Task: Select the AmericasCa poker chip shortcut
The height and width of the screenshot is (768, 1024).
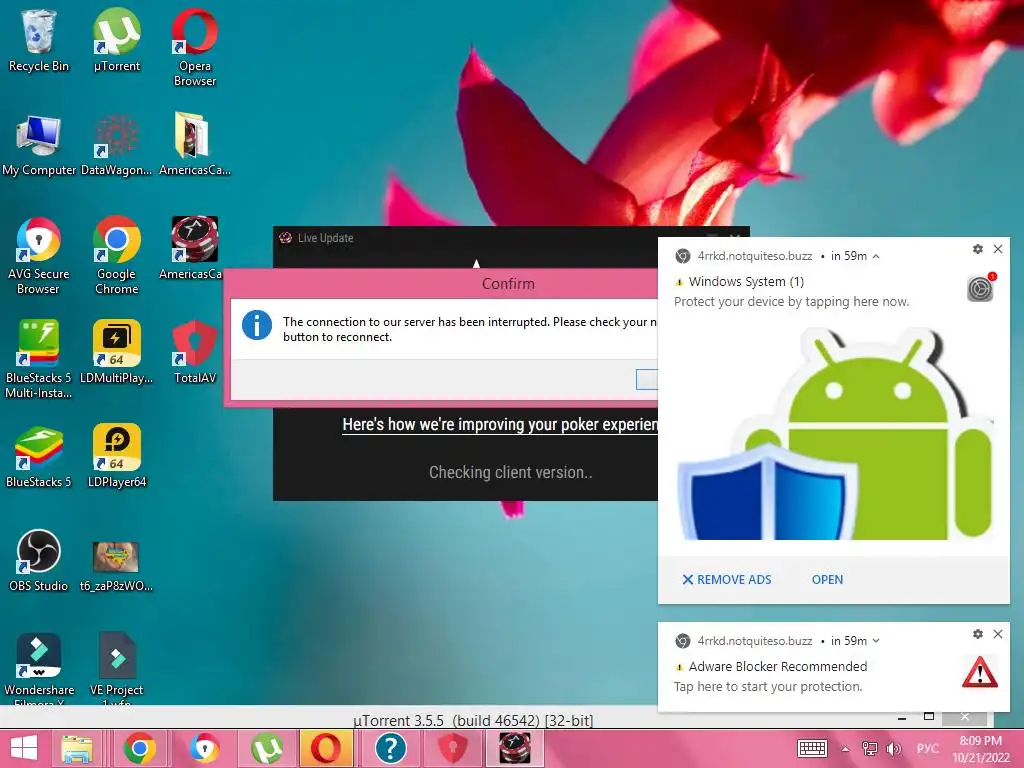Action: (x=195, y=248)
